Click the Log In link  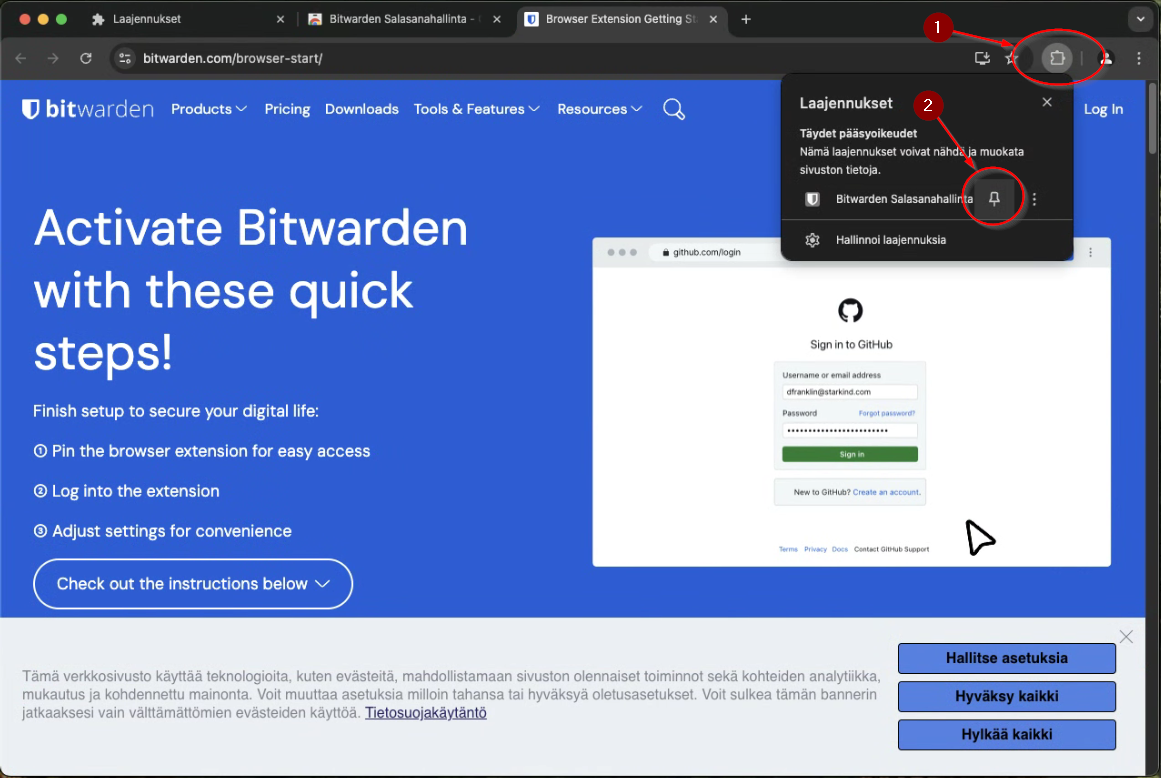1103,109
